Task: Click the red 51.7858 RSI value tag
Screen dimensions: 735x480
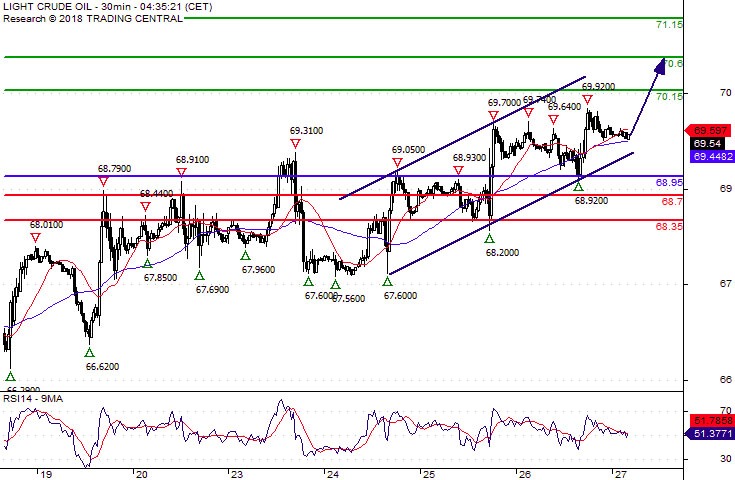Action: click(x=712, y=420)
